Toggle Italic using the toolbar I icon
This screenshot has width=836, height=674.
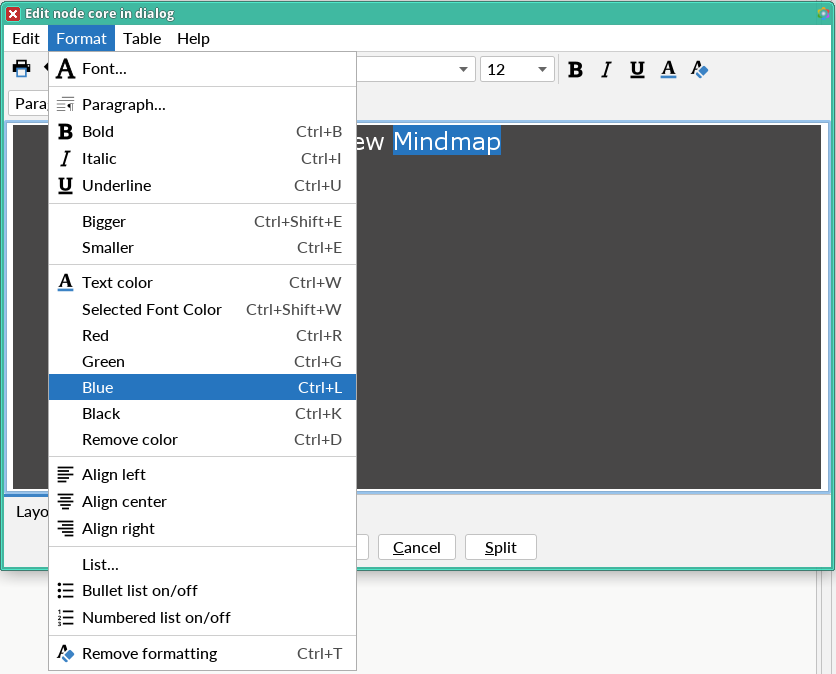(606, 70)
